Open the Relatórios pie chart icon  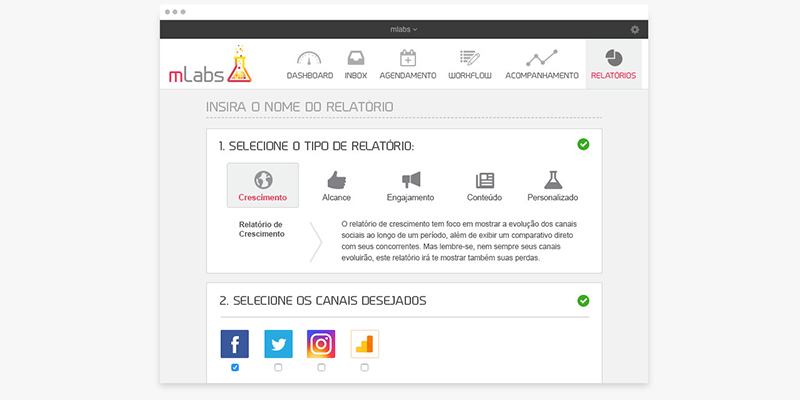click(614, 58)
